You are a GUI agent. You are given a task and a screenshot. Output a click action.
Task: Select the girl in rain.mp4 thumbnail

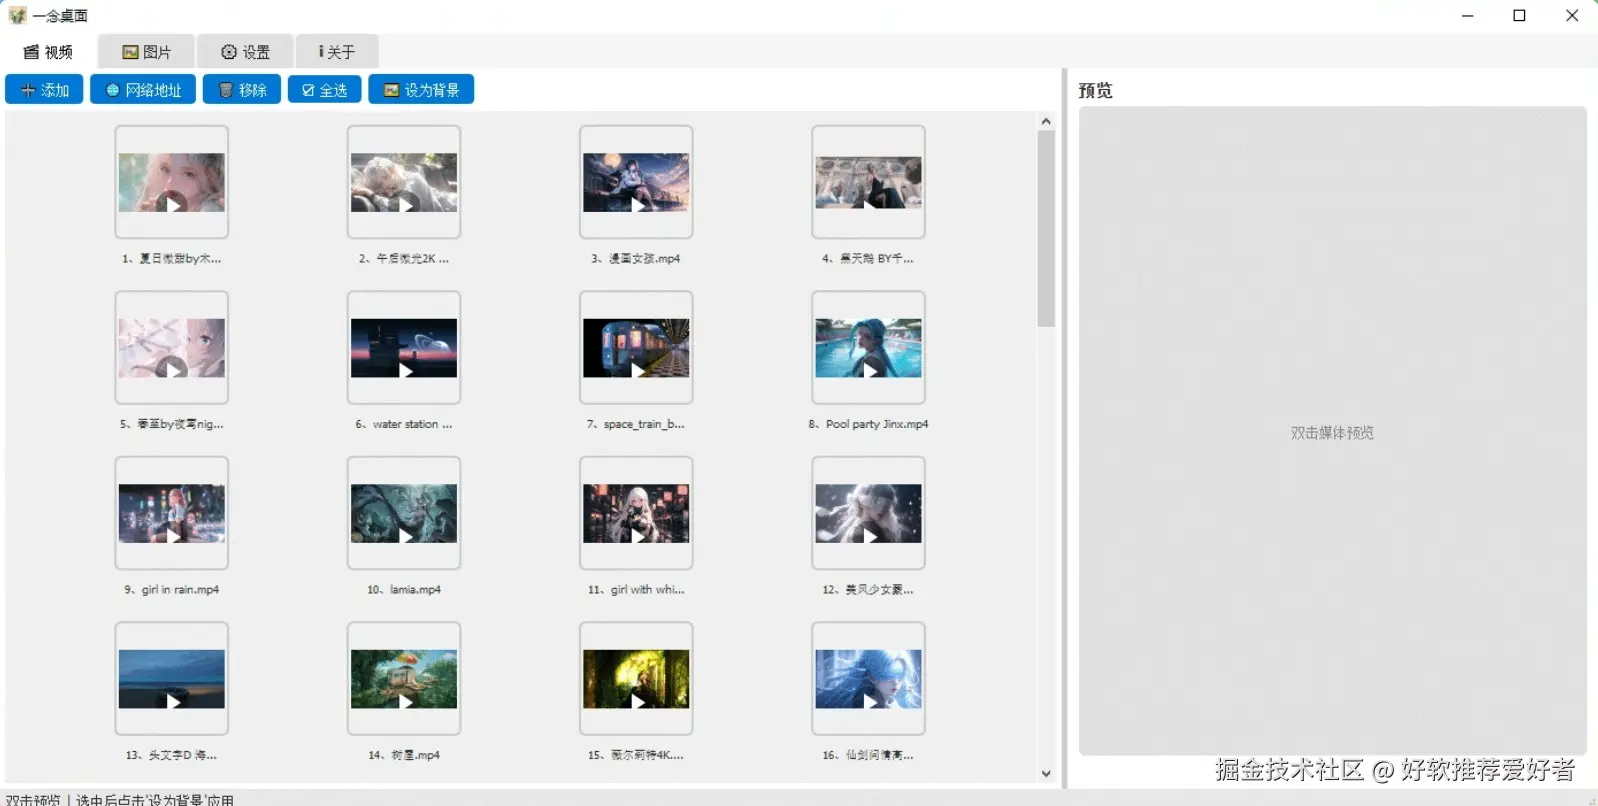[x=172, y=513]
